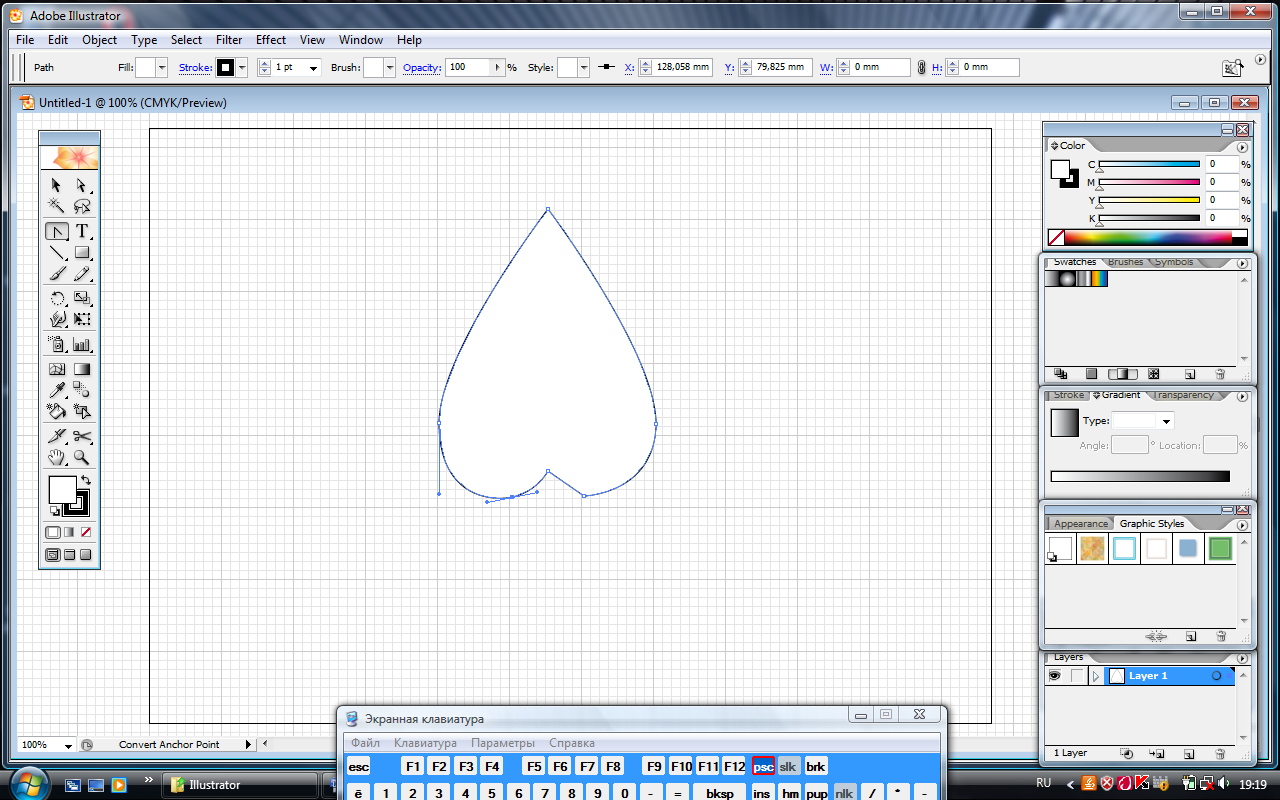Viewport: 1280px width, 800px height.
Task: Select the Paintbrush tool
Action: pos(57,273)
